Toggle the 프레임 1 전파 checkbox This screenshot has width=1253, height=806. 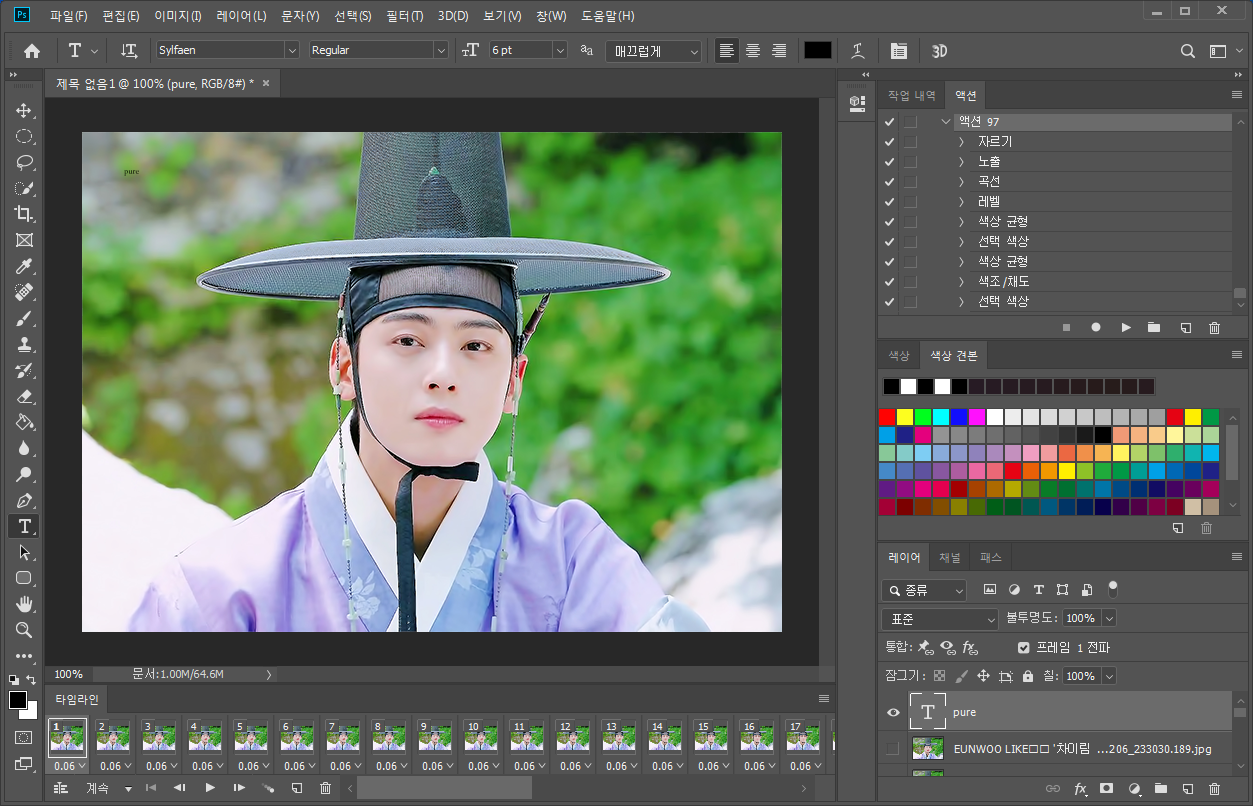1023,647
